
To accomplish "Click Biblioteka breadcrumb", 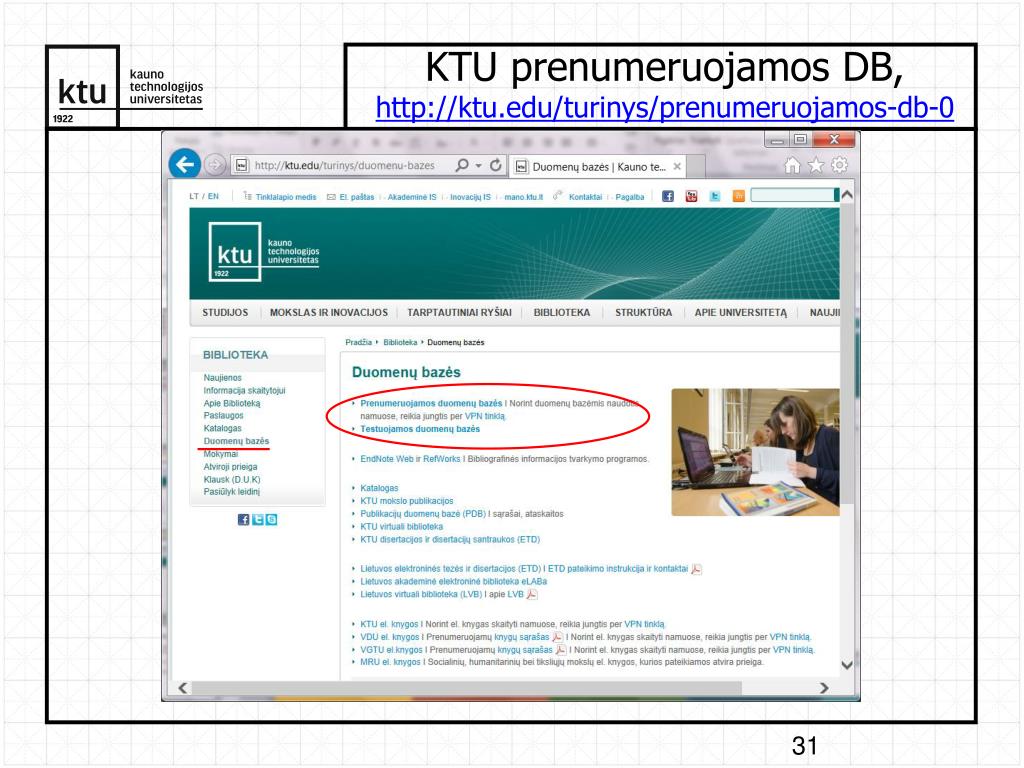I will 400,342.
